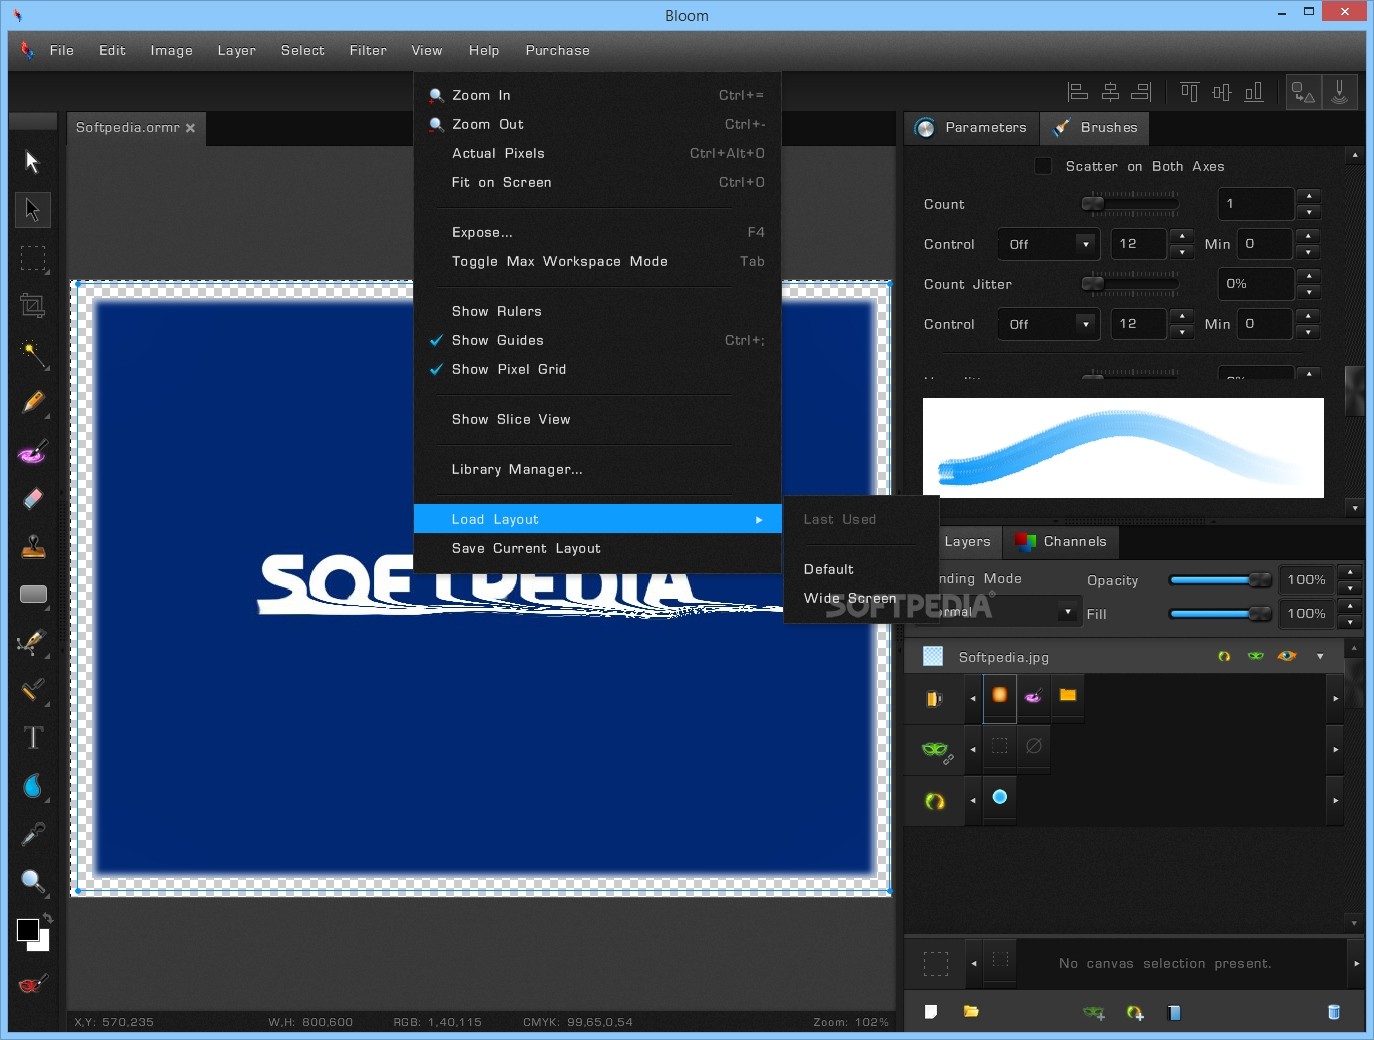
Task: Toggle effects ring icon on Softpedia.jpg row
Action: (x=1224, y=656)
